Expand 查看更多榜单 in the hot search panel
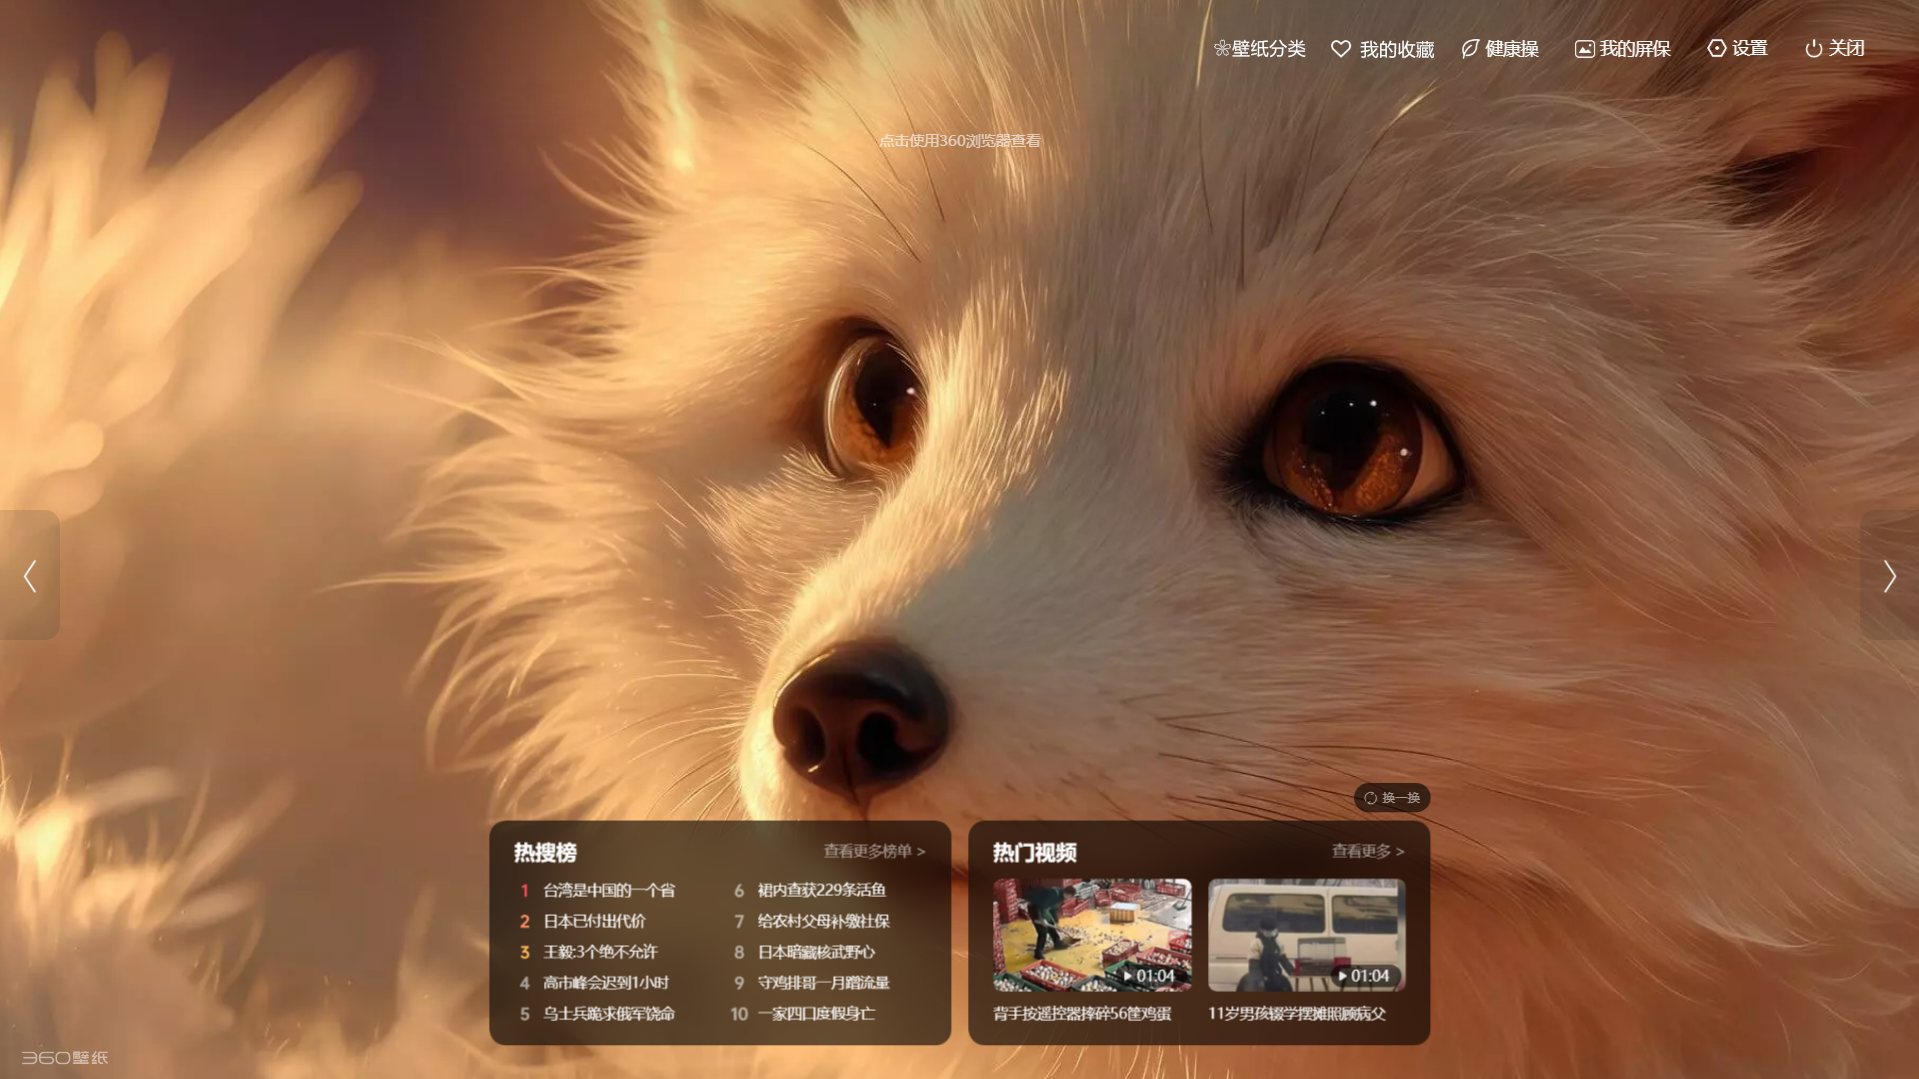 (x=873, y=851)
